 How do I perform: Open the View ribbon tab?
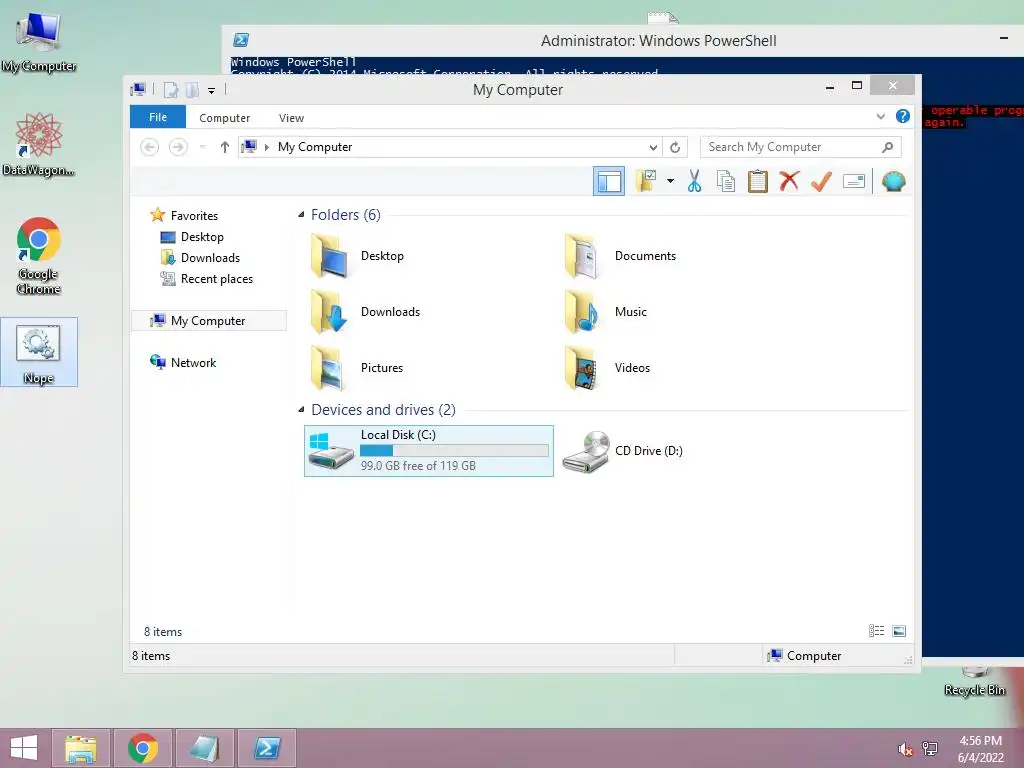pyautogui.click(x=291, y=118)
